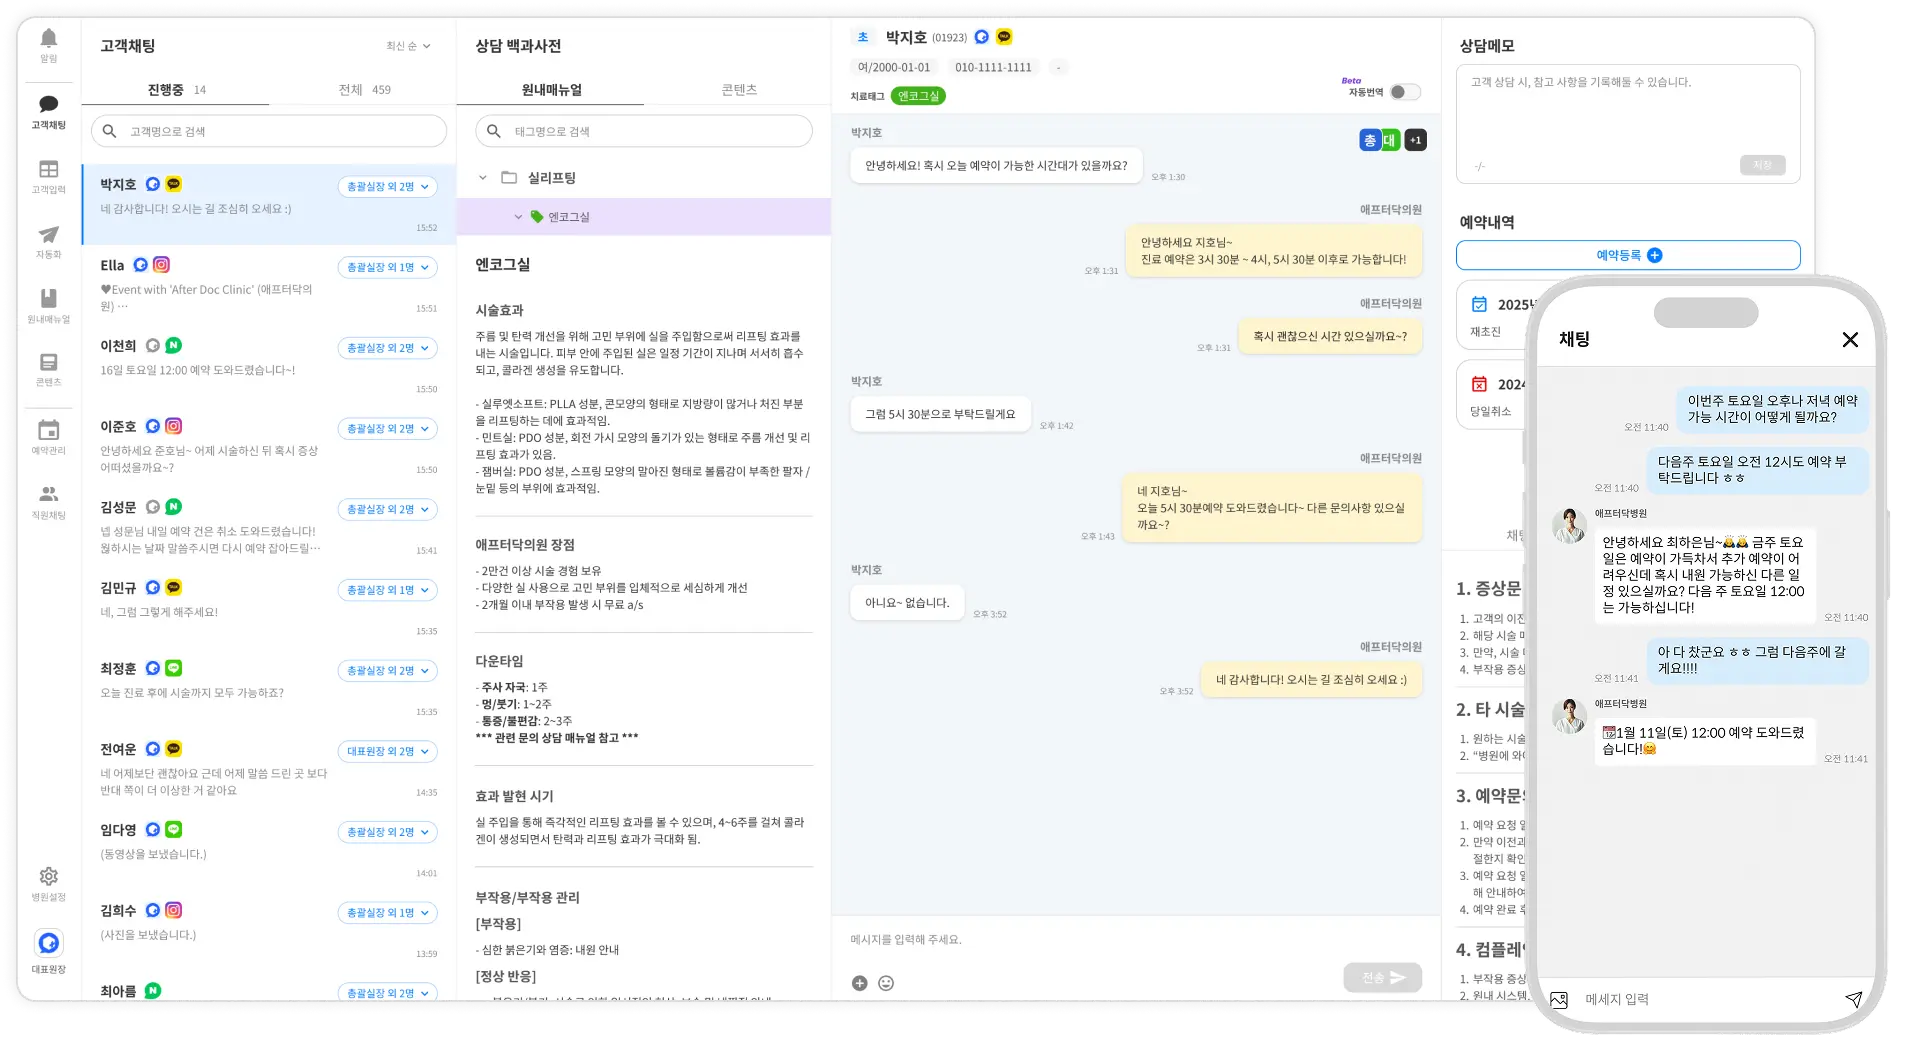Click the 예약등록 button
The image size is (1916, 1042).
1628,255
